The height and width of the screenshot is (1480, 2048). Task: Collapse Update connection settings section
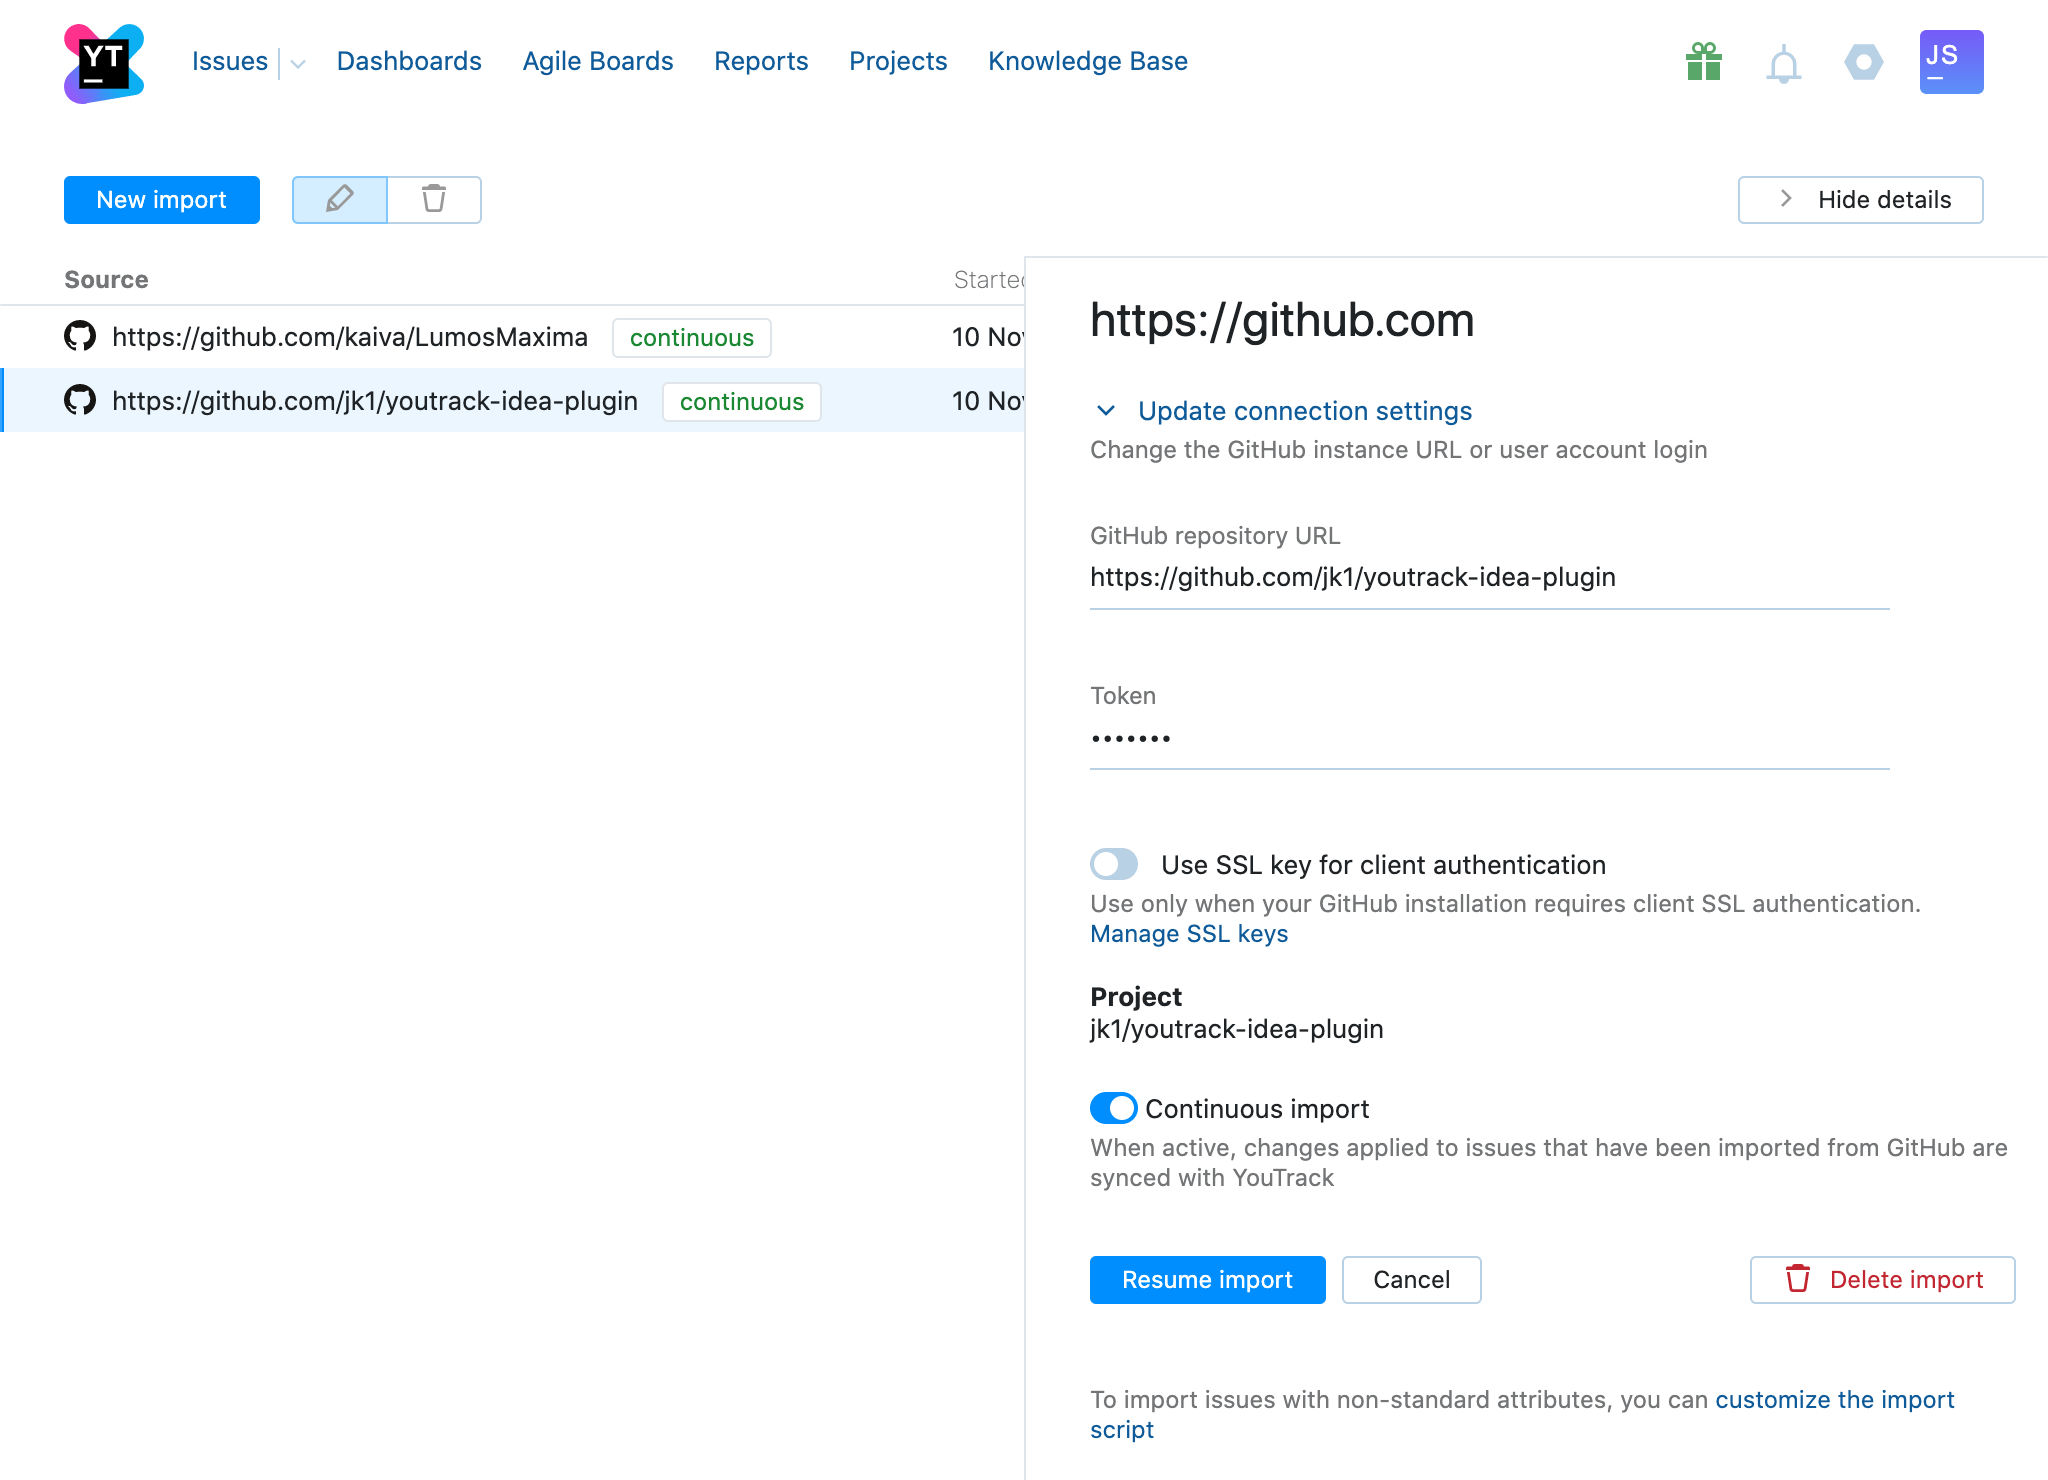1106,411
